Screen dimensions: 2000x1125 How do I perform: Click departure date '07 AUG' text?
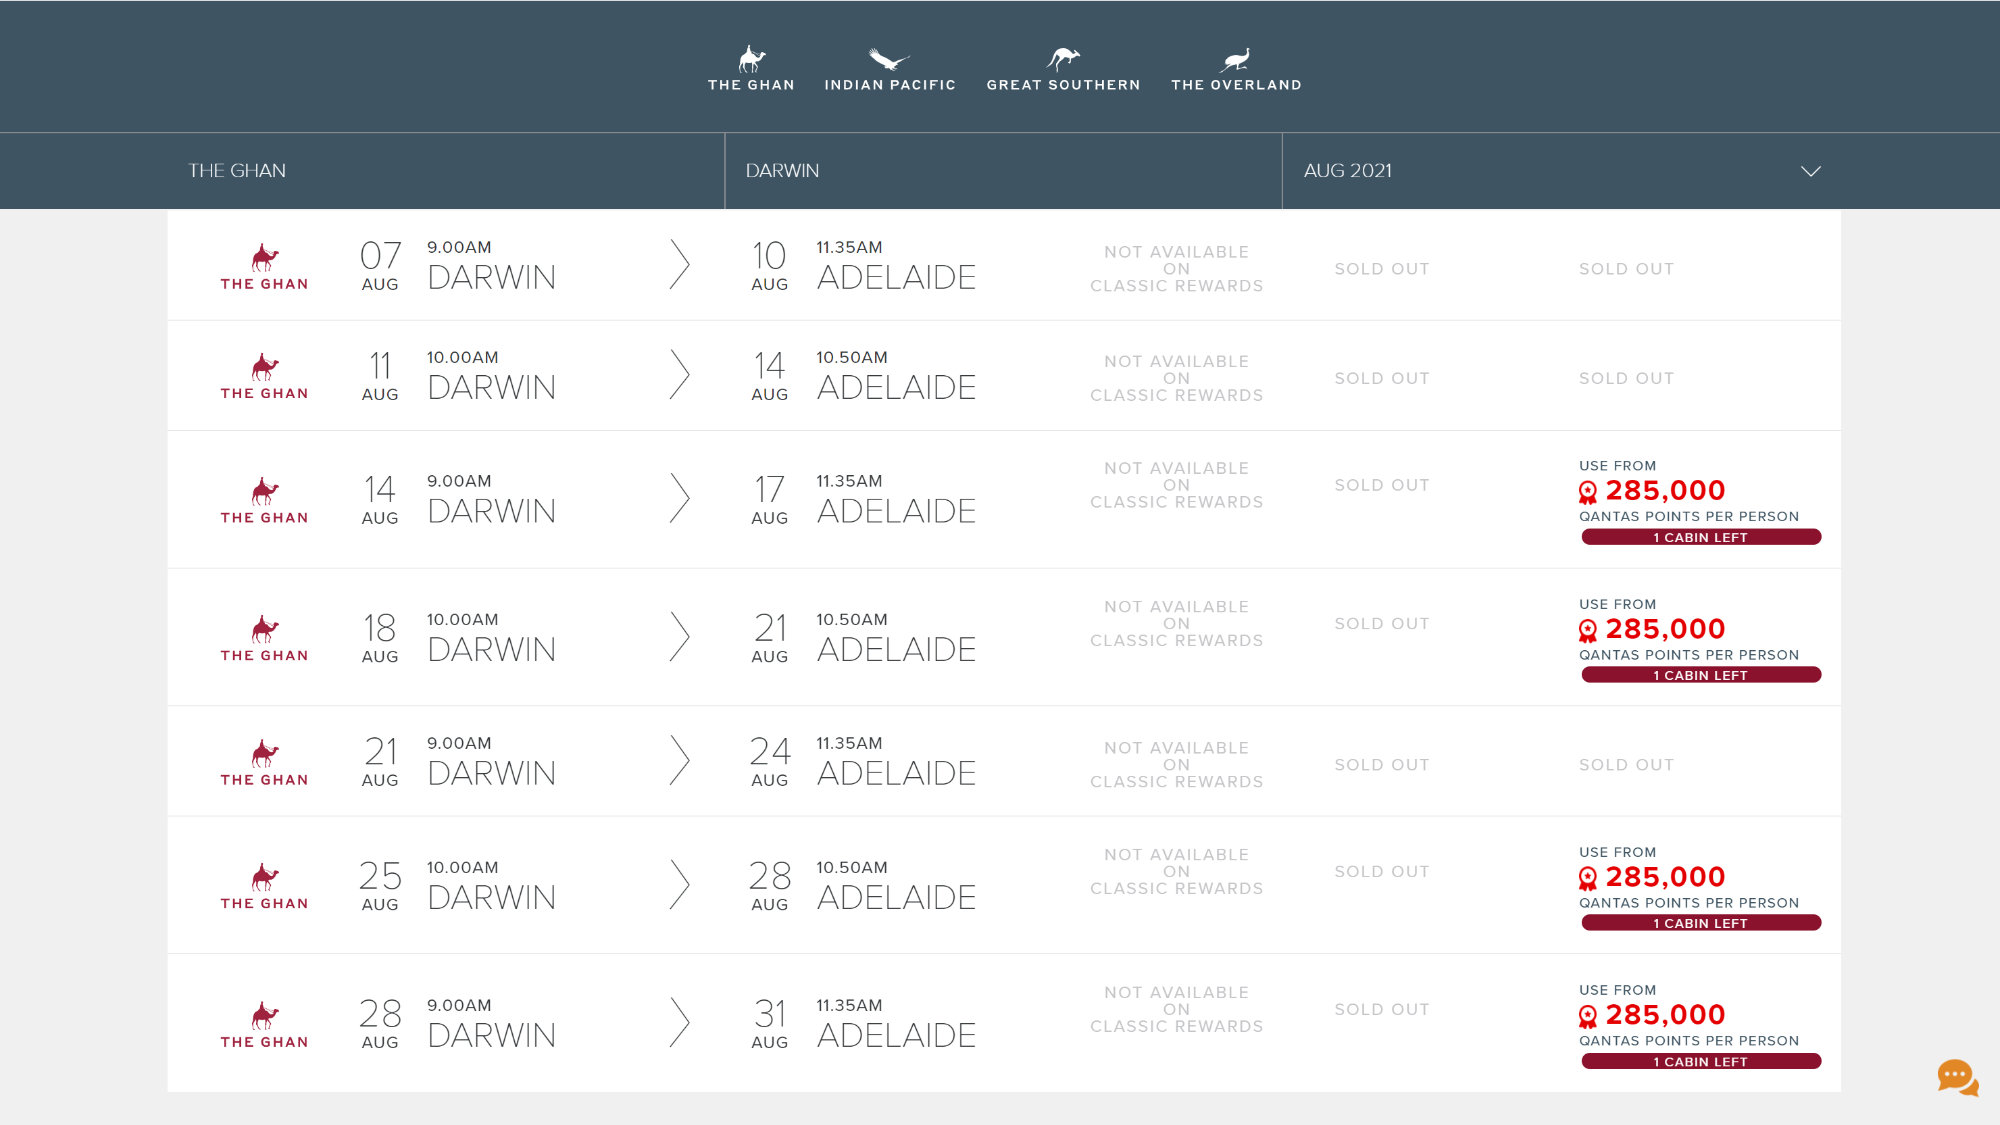[x=380, y=266]
